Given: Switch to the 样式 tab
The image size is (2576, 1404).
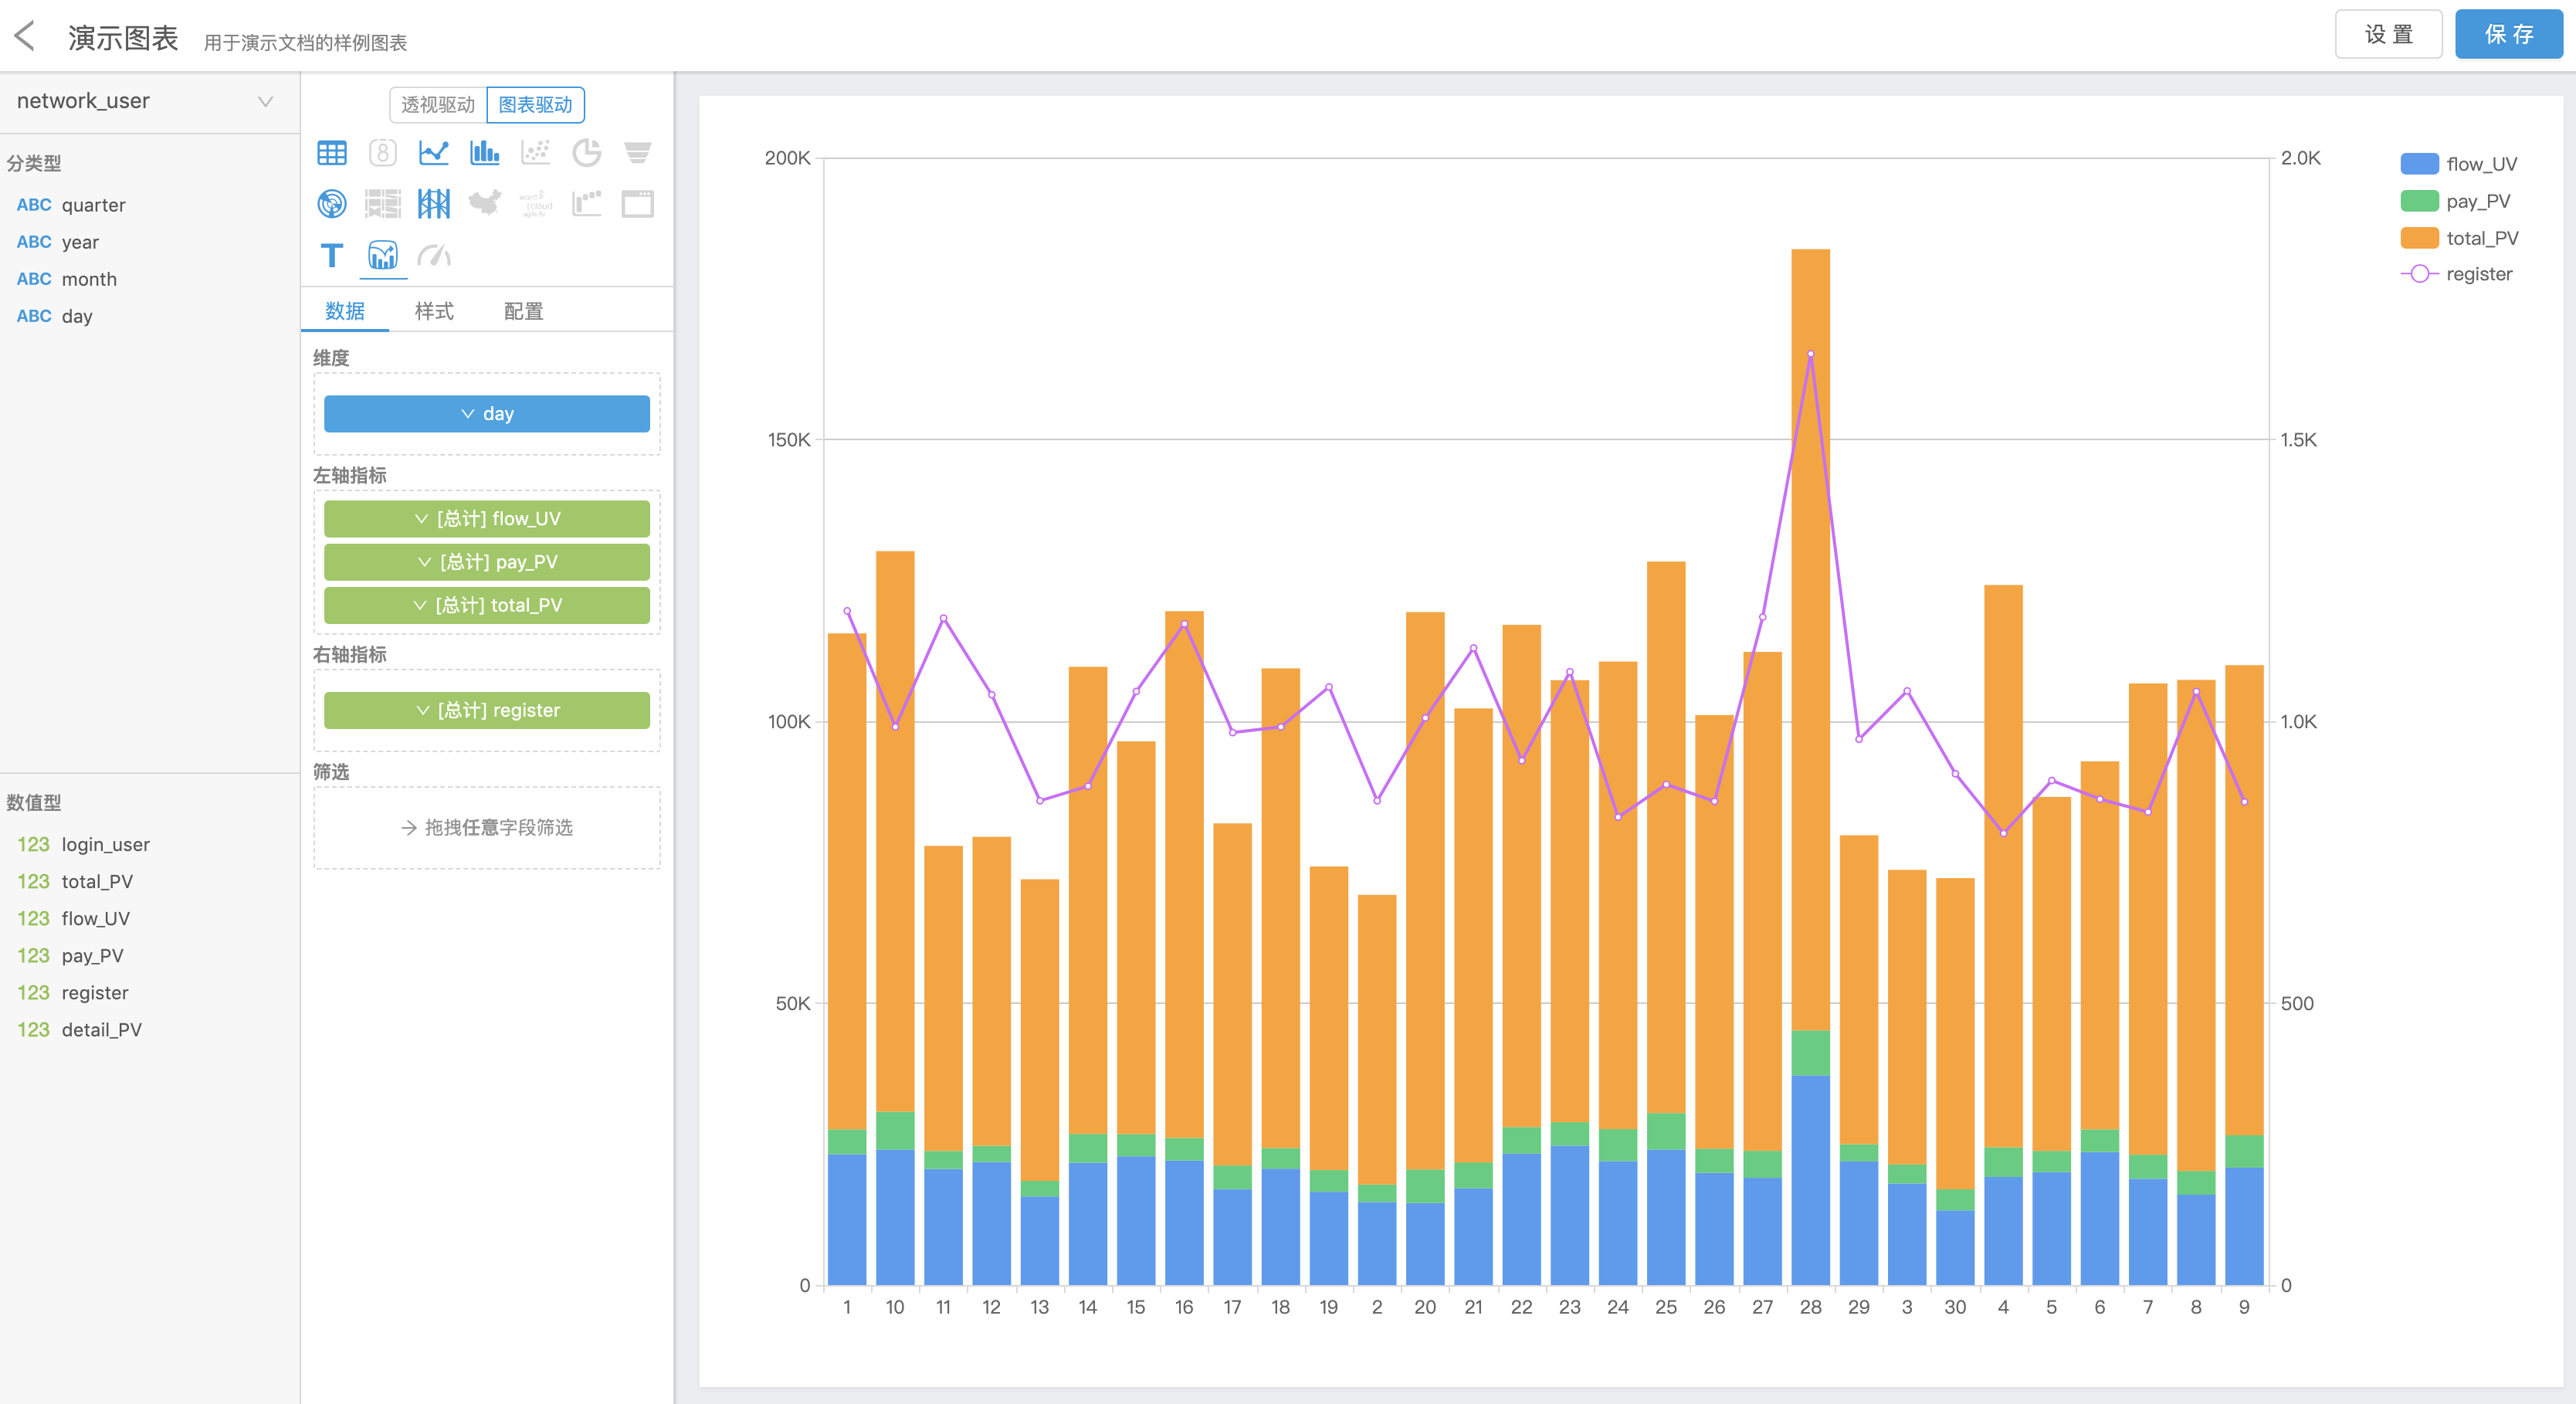Looking at the screenshot, I should [434, 312].
